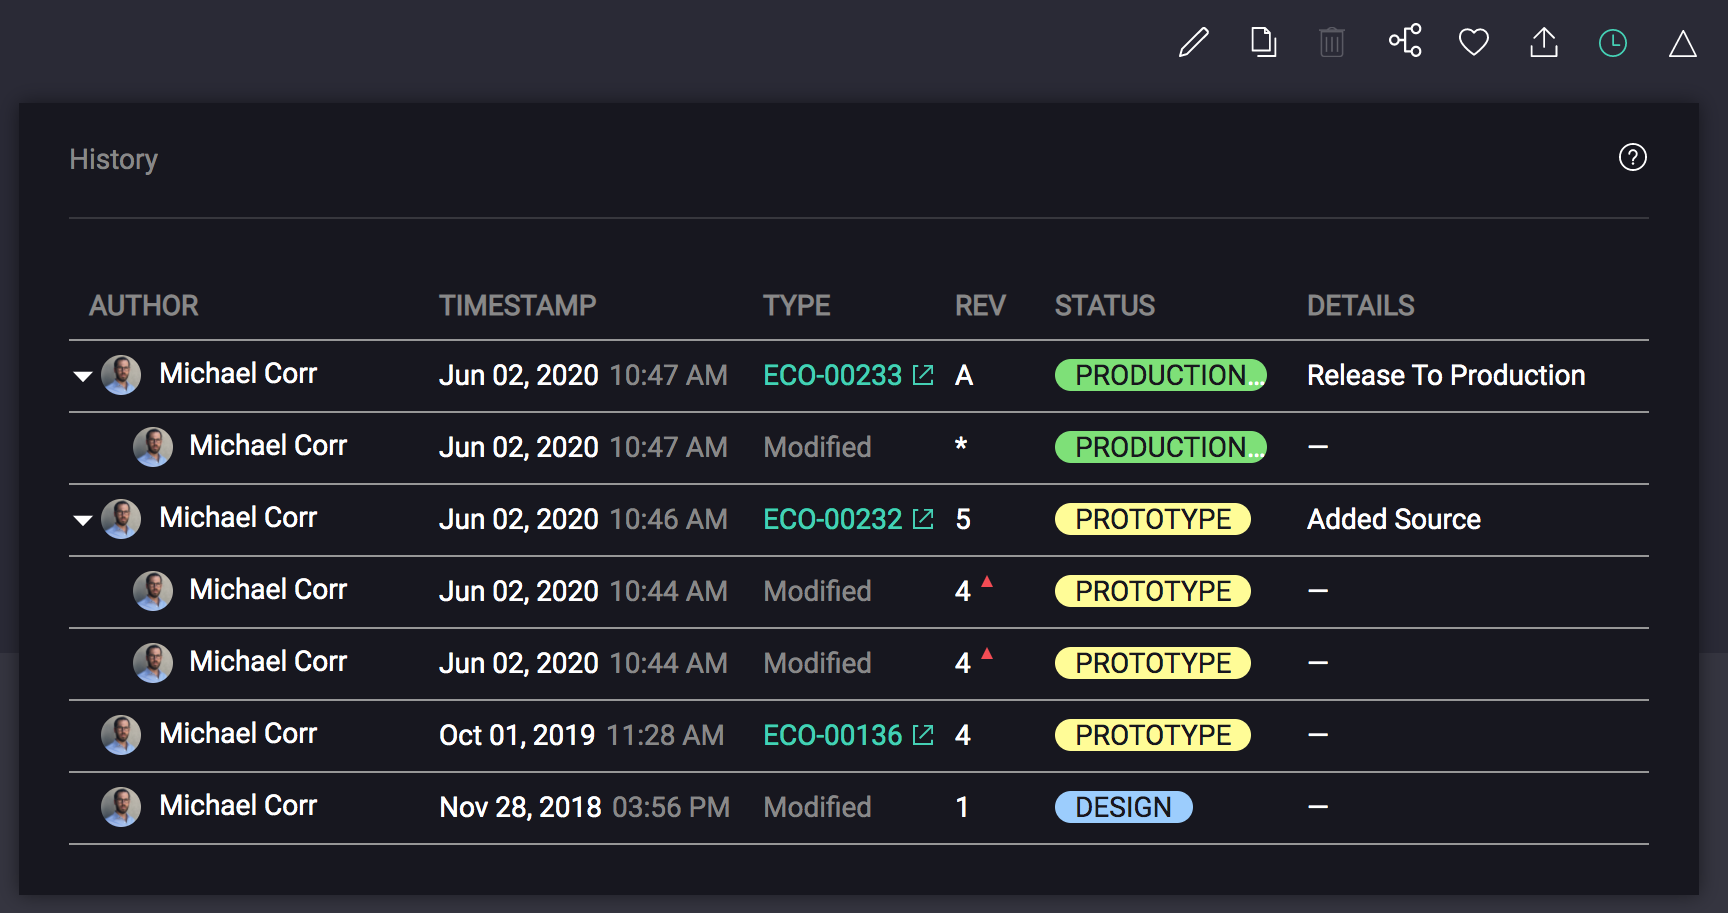Image resolution: width=1728 pixels, height=913 pixels.
Task: Click the duplicate document icon
Action: click(1263, 43)
